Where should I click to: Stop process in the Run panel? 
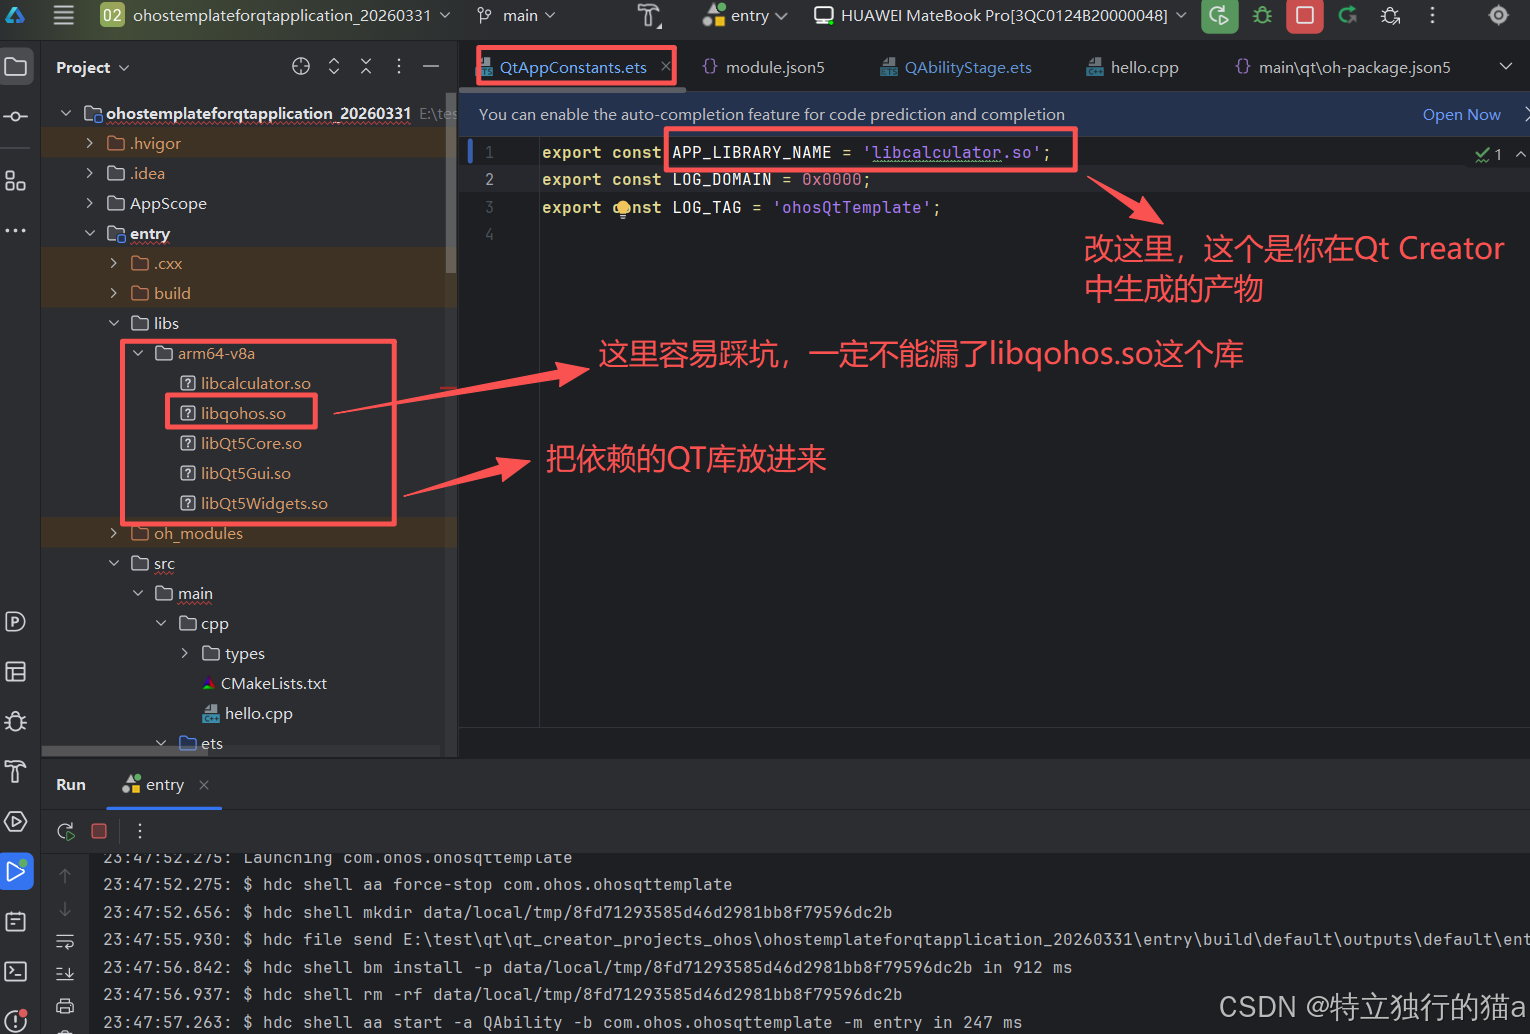pyautogui.click(x=99, y=831)
